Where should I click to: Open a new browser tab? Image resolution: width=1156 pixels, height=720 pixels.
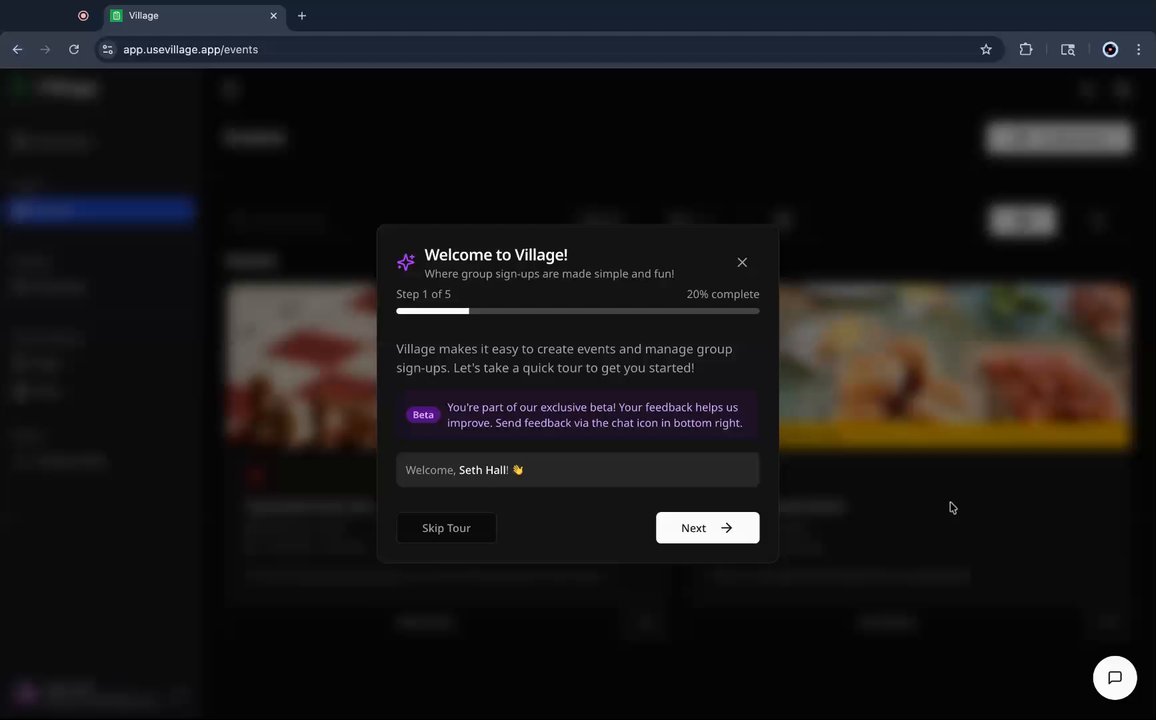pos(302,15)
